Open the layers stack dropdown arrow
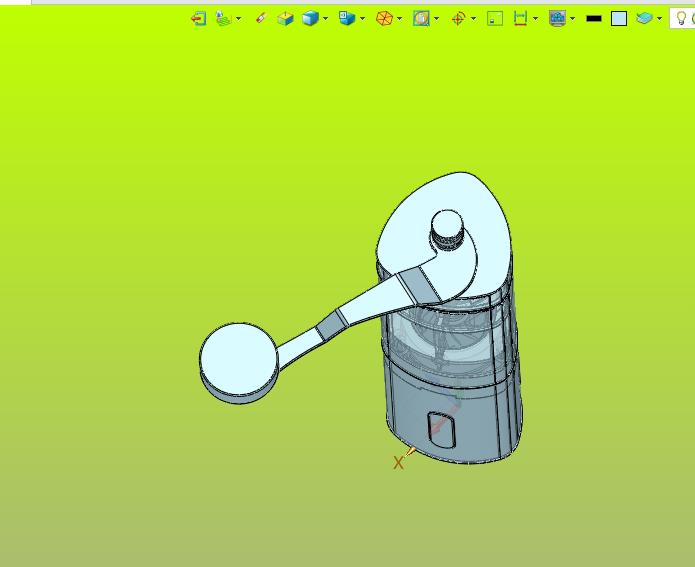The width and height of the screenshot is (695, 567). pos(660,19)
